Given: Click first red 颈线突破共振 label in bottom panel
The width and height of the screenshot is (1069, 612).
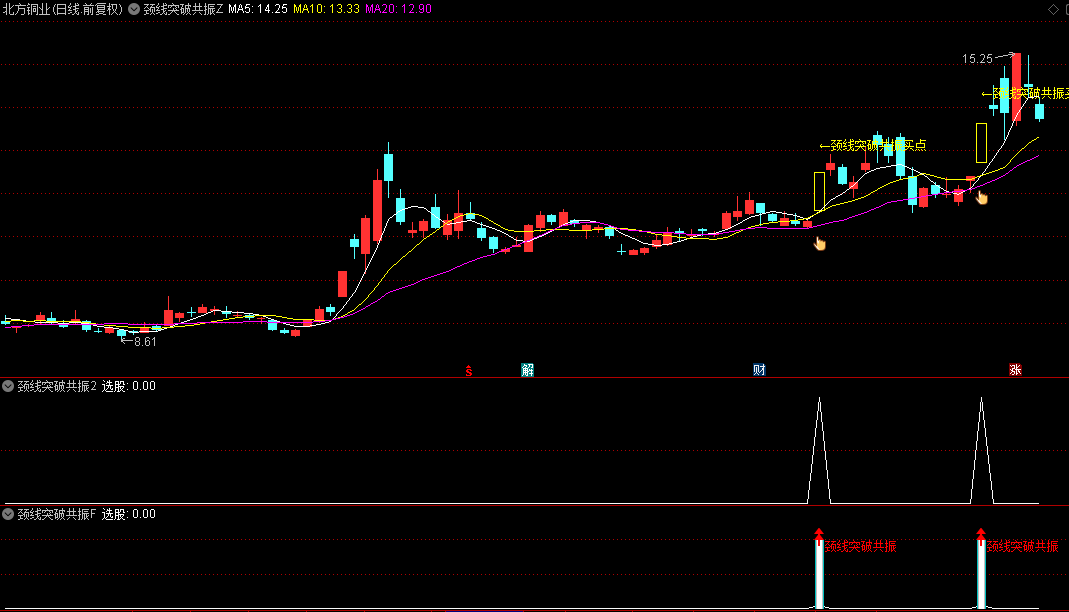Looking at the screenshot, I should pos(861,547).
